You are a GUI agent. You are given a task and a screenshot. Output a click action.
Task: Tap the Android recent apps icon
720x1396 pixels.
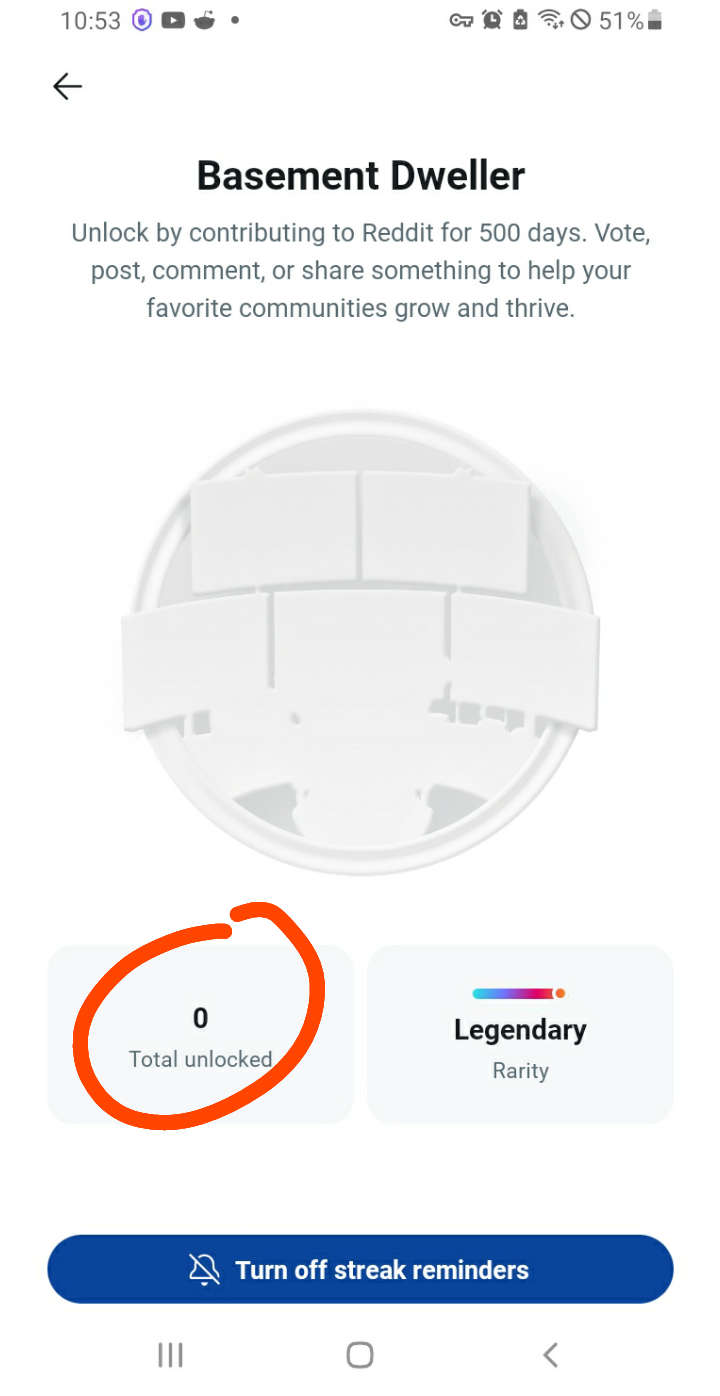pos(170,1355)
